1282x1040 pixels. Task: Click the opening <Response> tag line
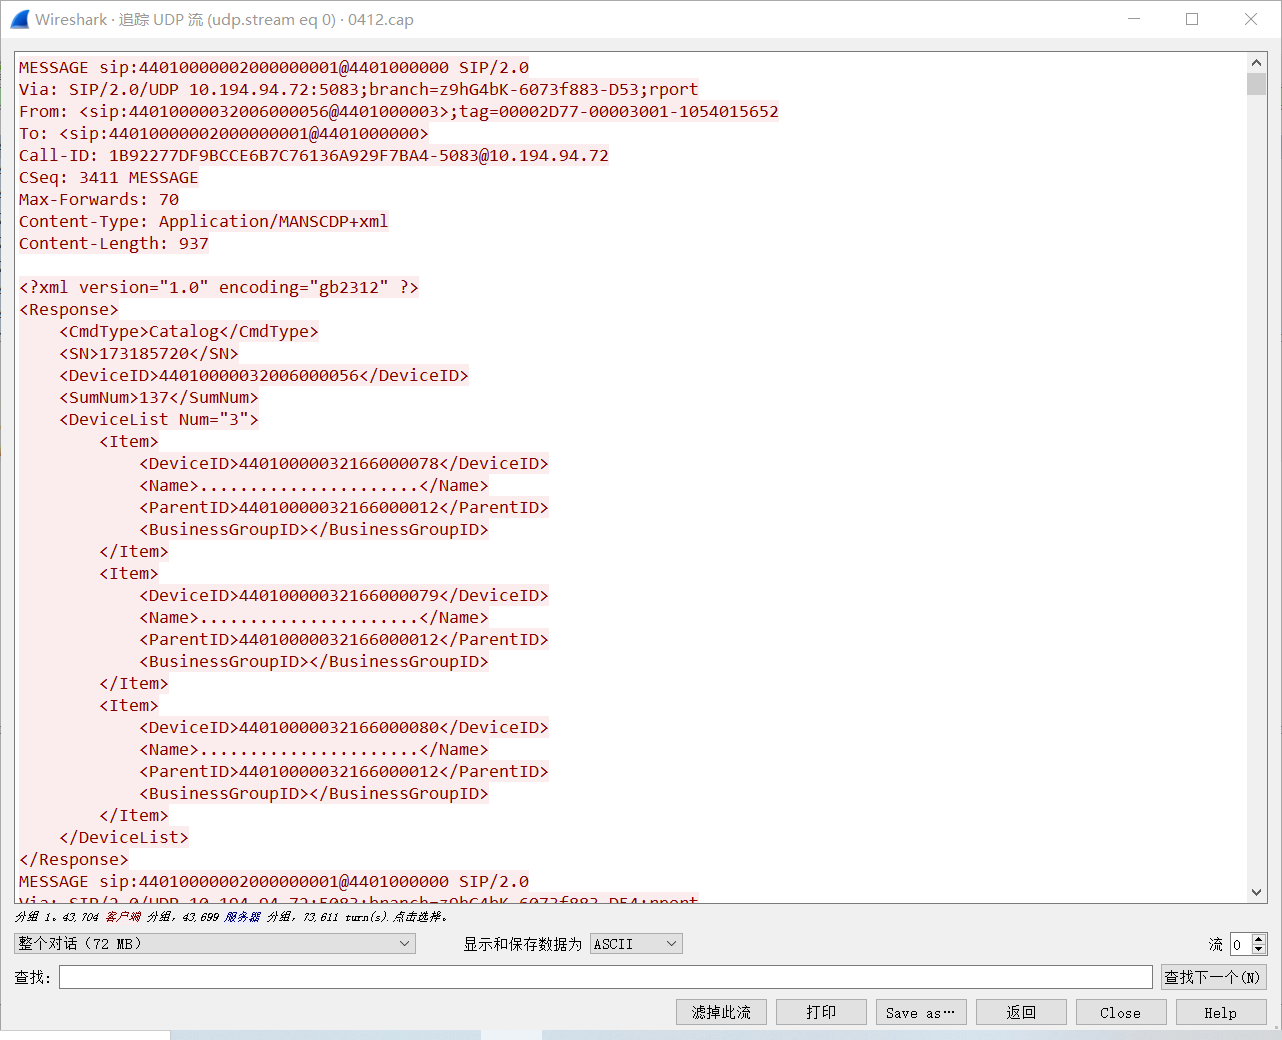69,309
